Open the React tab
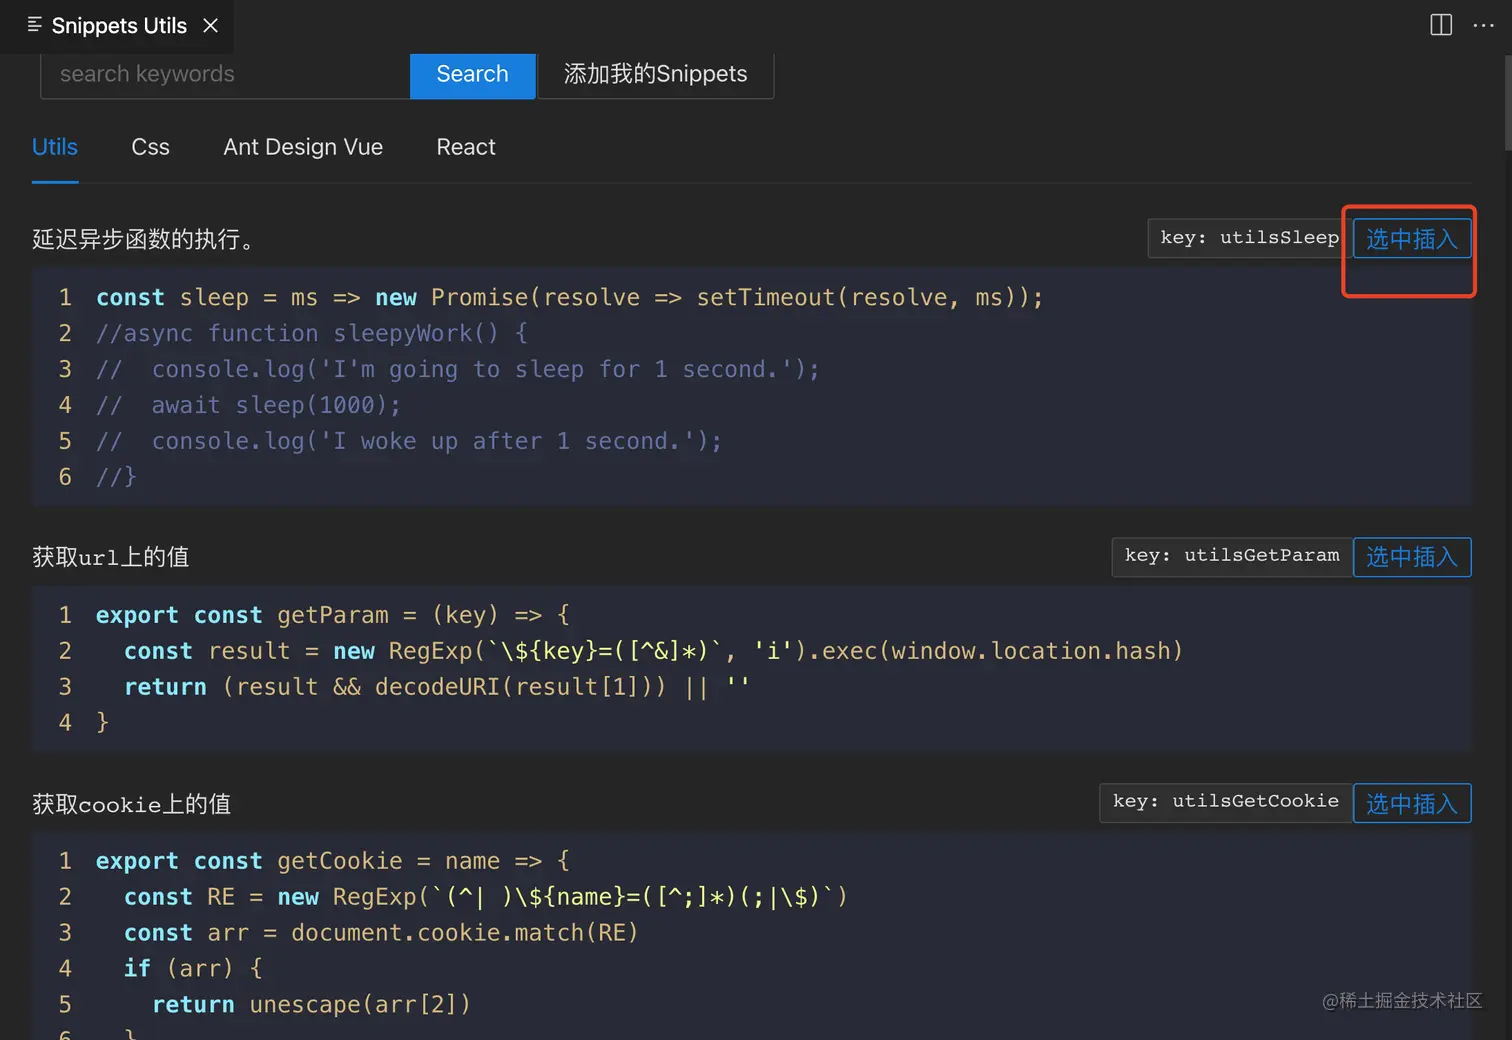The width and height of the screenshot is (1512, 1040). click(466, 147)
